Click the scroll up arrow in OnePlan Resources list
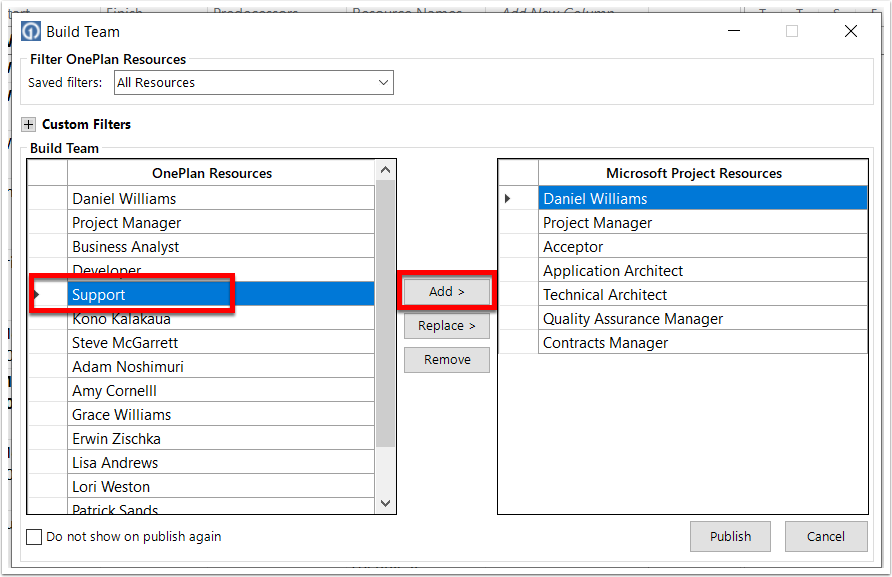This screenshot has height=577, width=892. [x=385, y=170]
